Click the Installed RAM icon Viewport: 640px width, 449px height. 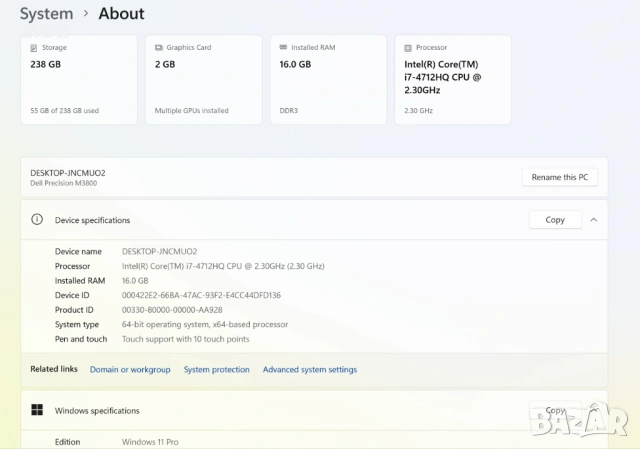tap(283, 47)
